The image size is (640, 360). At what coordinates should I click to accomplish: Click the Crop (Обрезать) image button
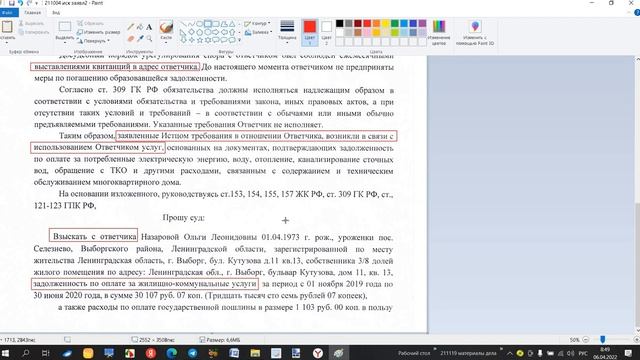pyautogui.click(x=91, y=23)
